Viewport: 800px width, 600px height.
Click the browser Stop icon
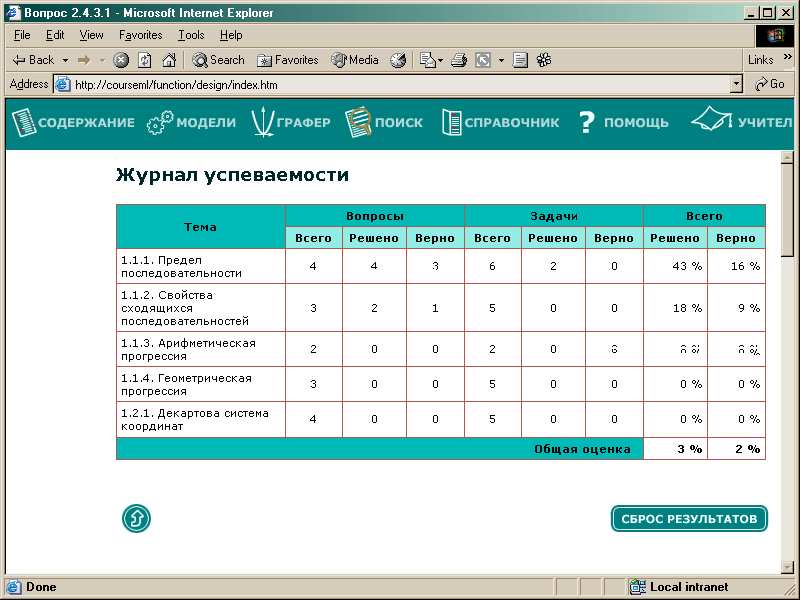pyautogui.click(x=121, y=60)
